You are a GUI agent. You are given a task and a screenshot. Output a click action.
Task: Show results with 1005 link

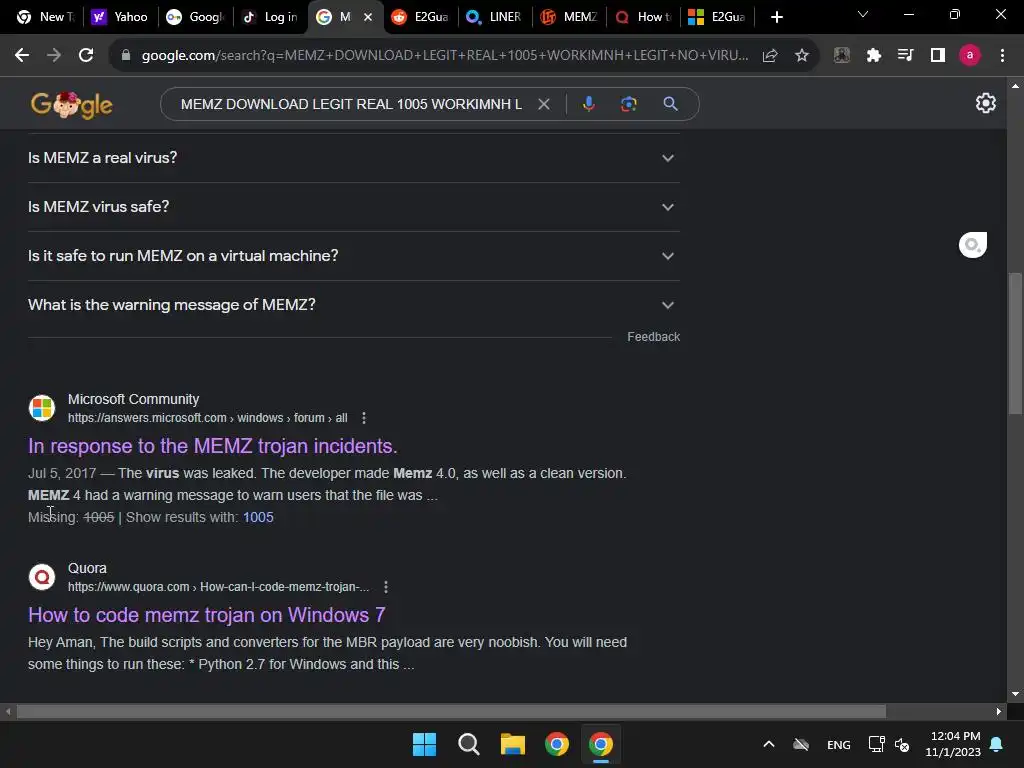(258, 517)
